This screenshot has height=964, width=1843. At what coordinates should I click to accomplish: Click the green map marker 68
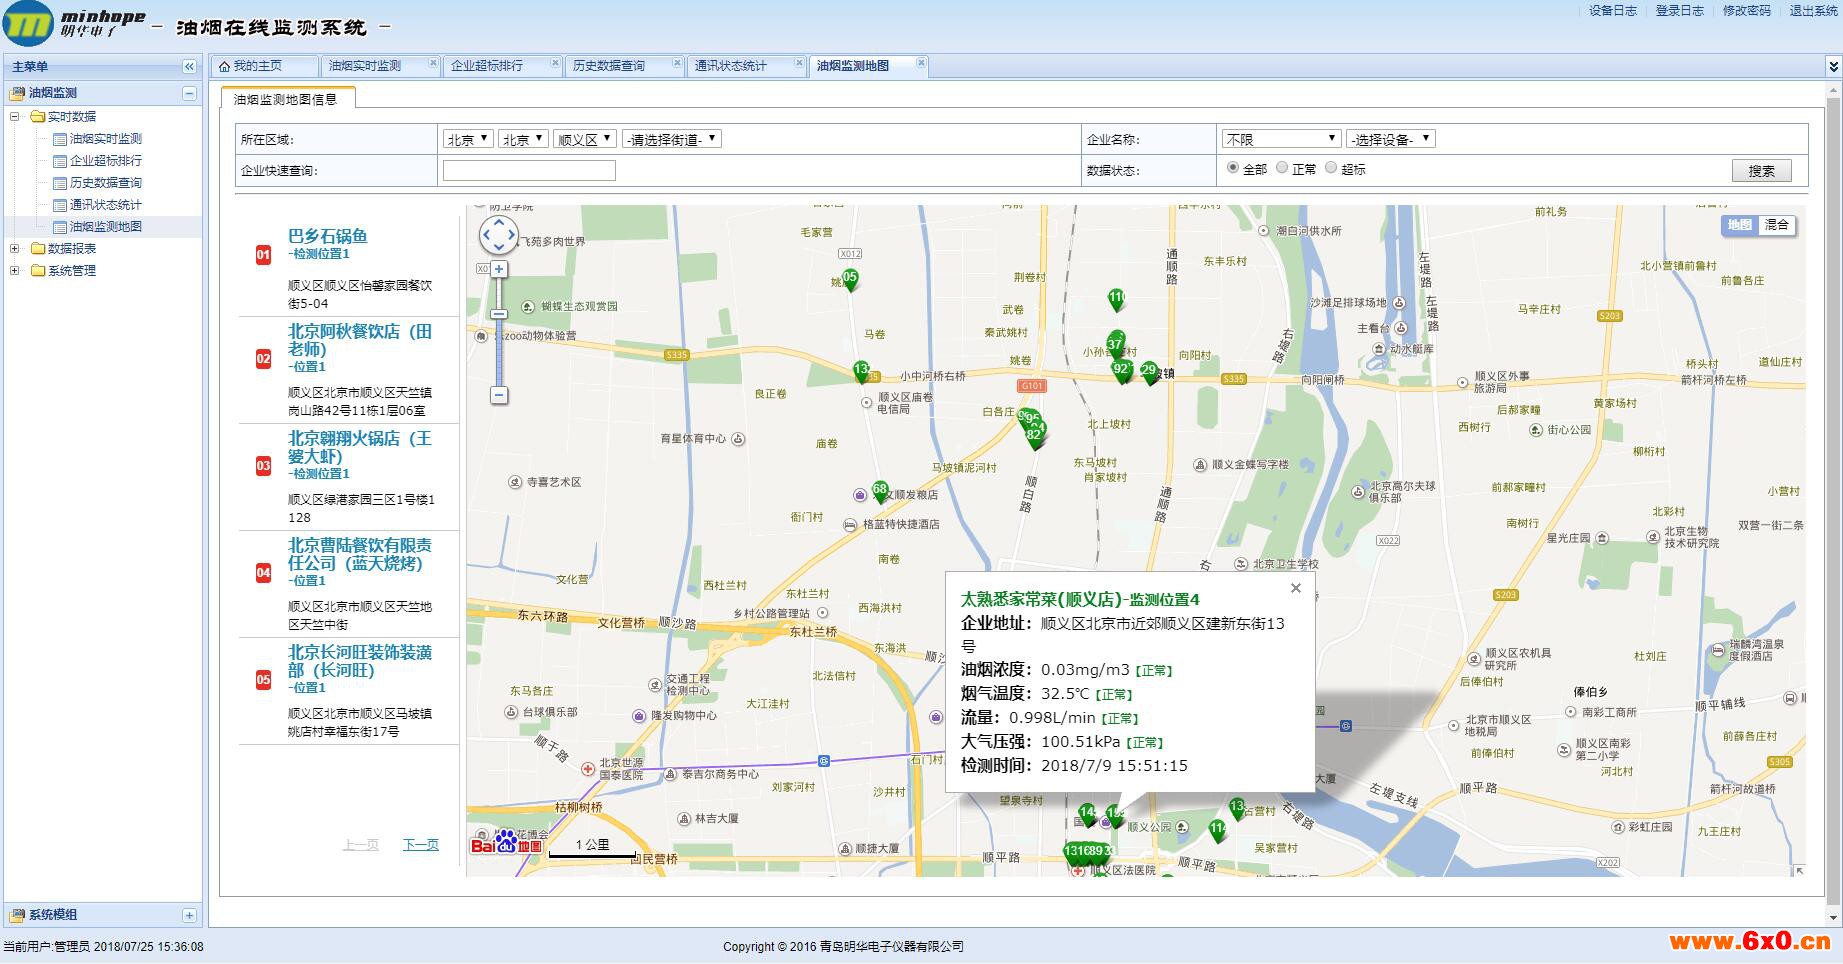click(880, 491)
